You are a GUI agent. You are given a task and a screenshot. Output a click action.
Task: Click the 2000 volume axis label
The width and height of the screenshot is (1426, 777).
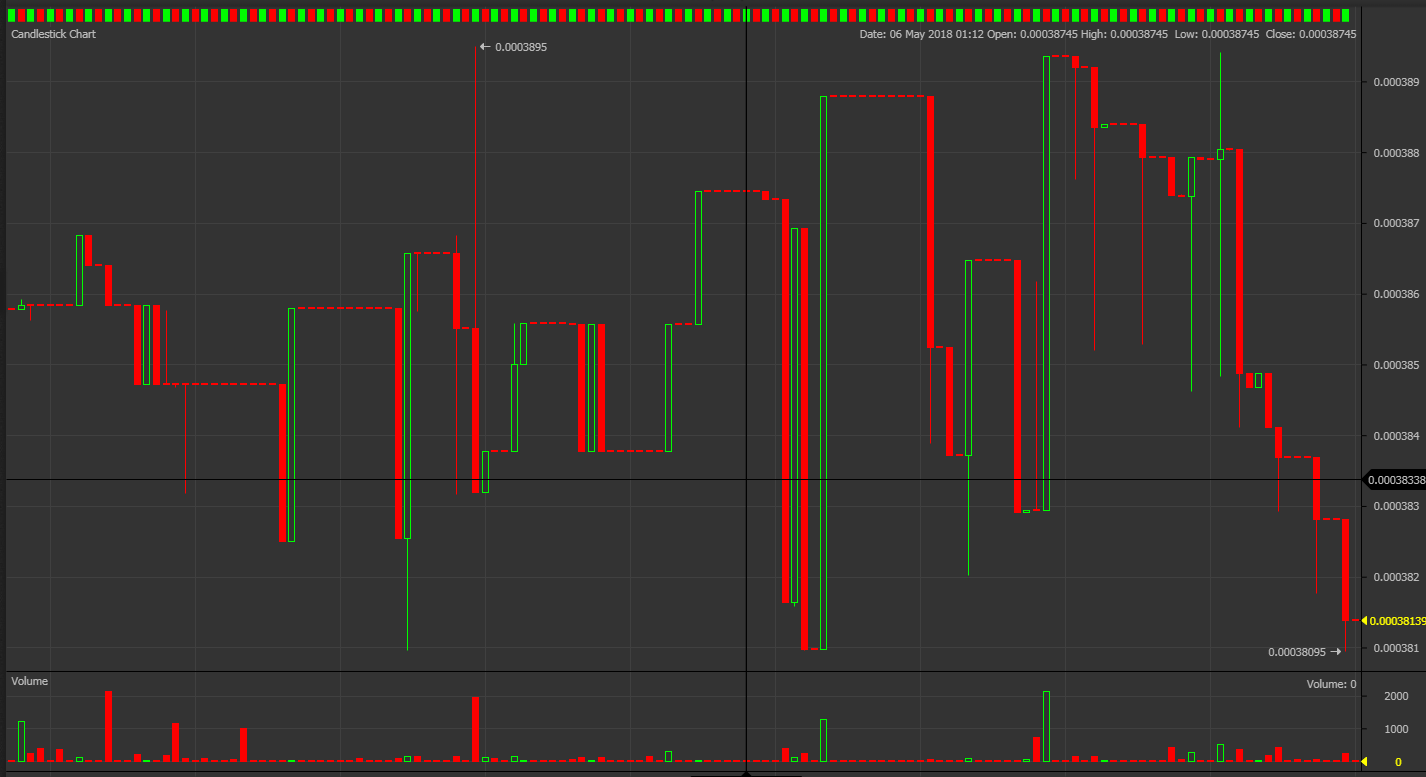tap(1397, 696)
